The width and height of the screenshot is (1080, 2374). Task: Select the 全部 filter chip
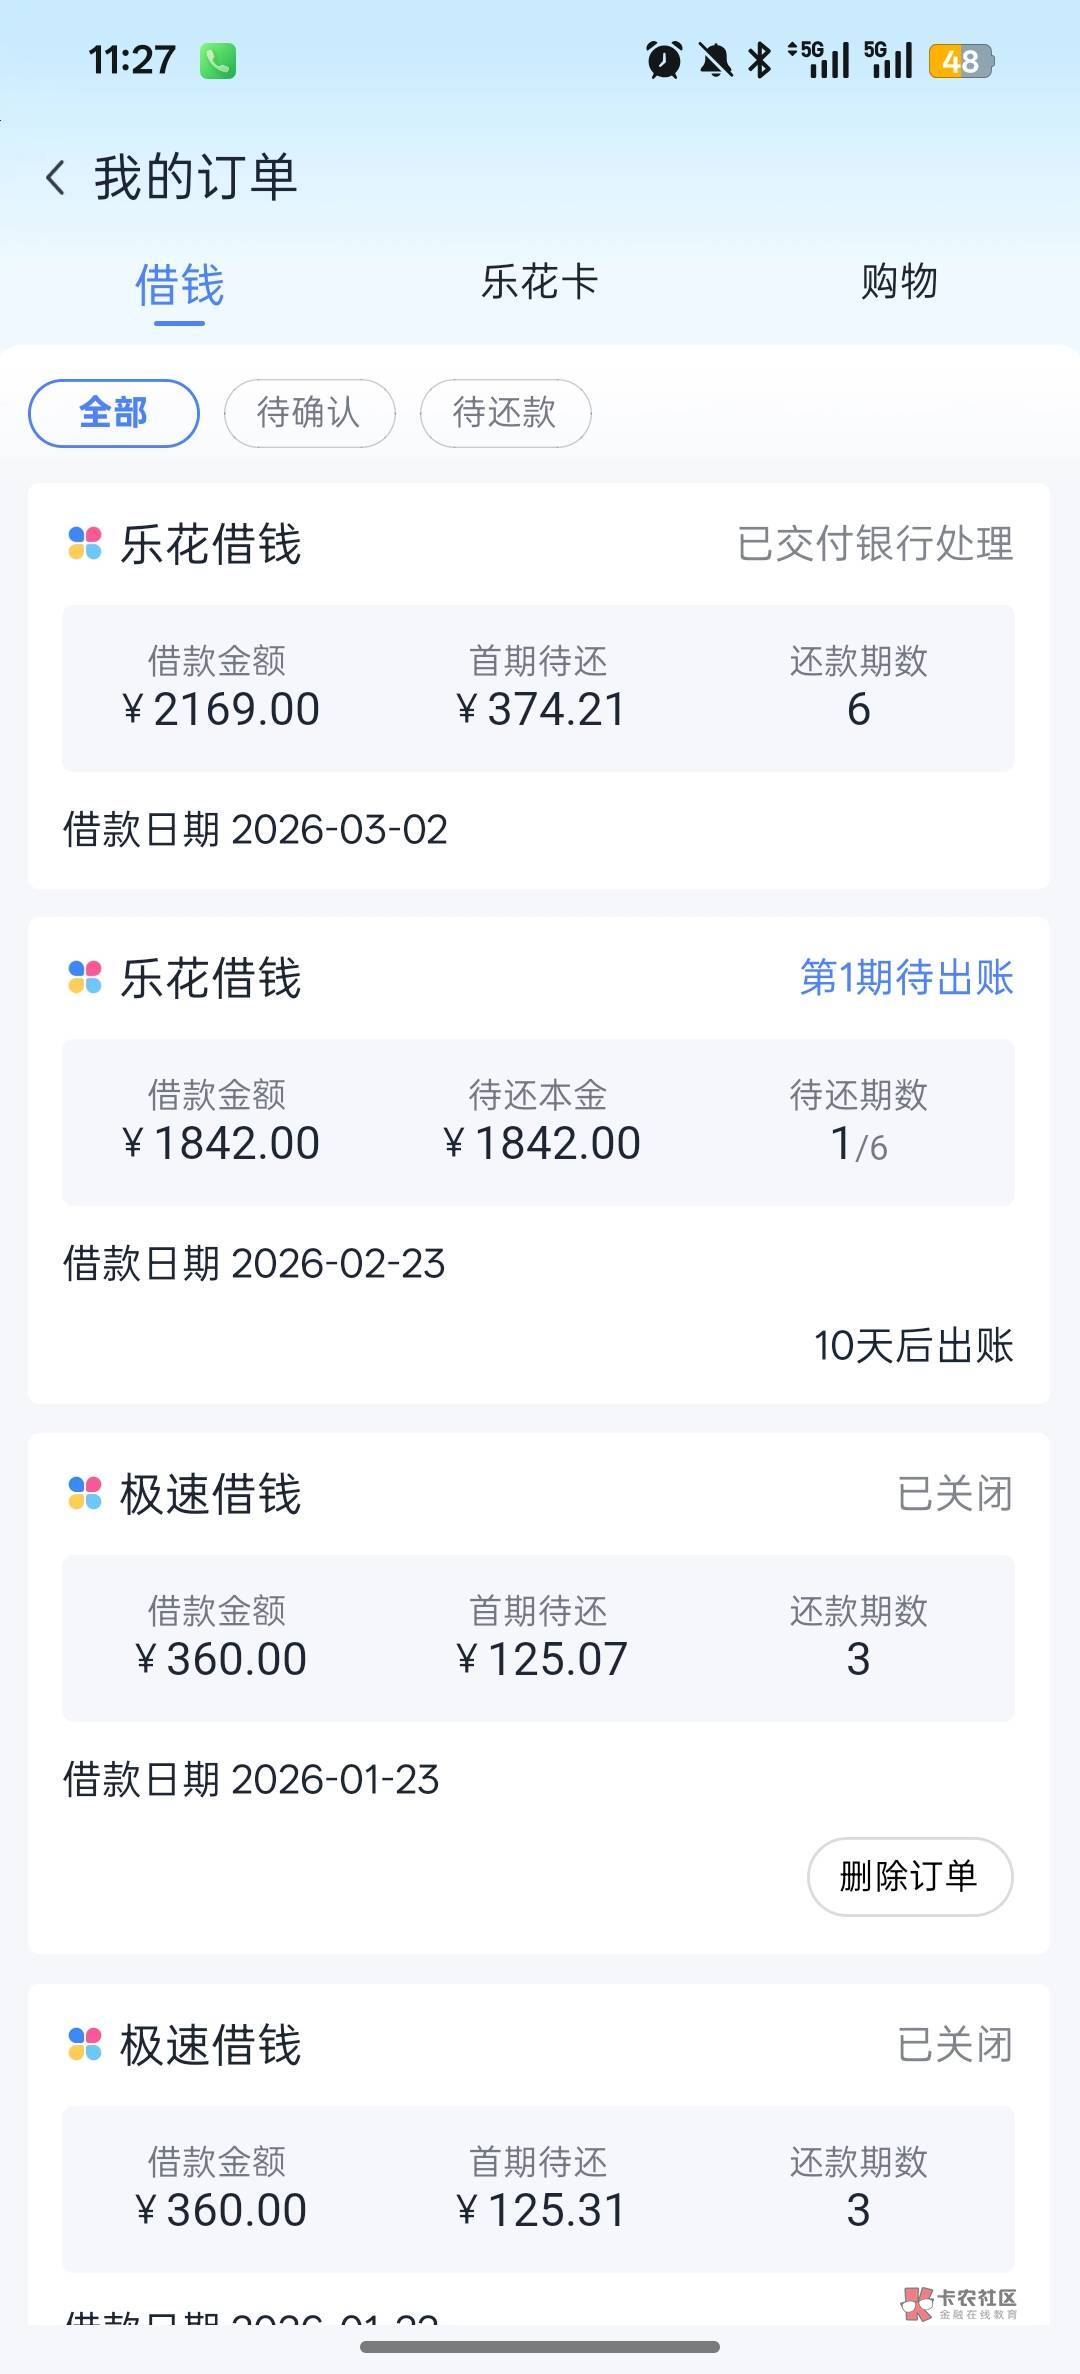(x=114, y=413)
